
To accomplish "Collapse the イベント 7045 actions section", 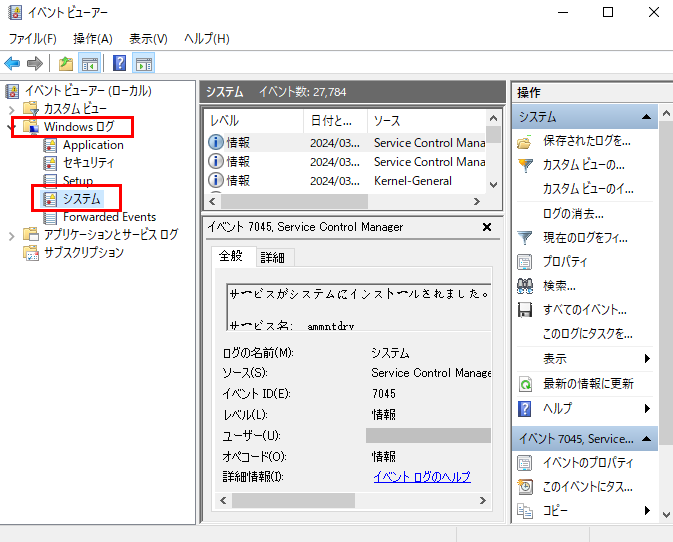I will pos(646,439).
